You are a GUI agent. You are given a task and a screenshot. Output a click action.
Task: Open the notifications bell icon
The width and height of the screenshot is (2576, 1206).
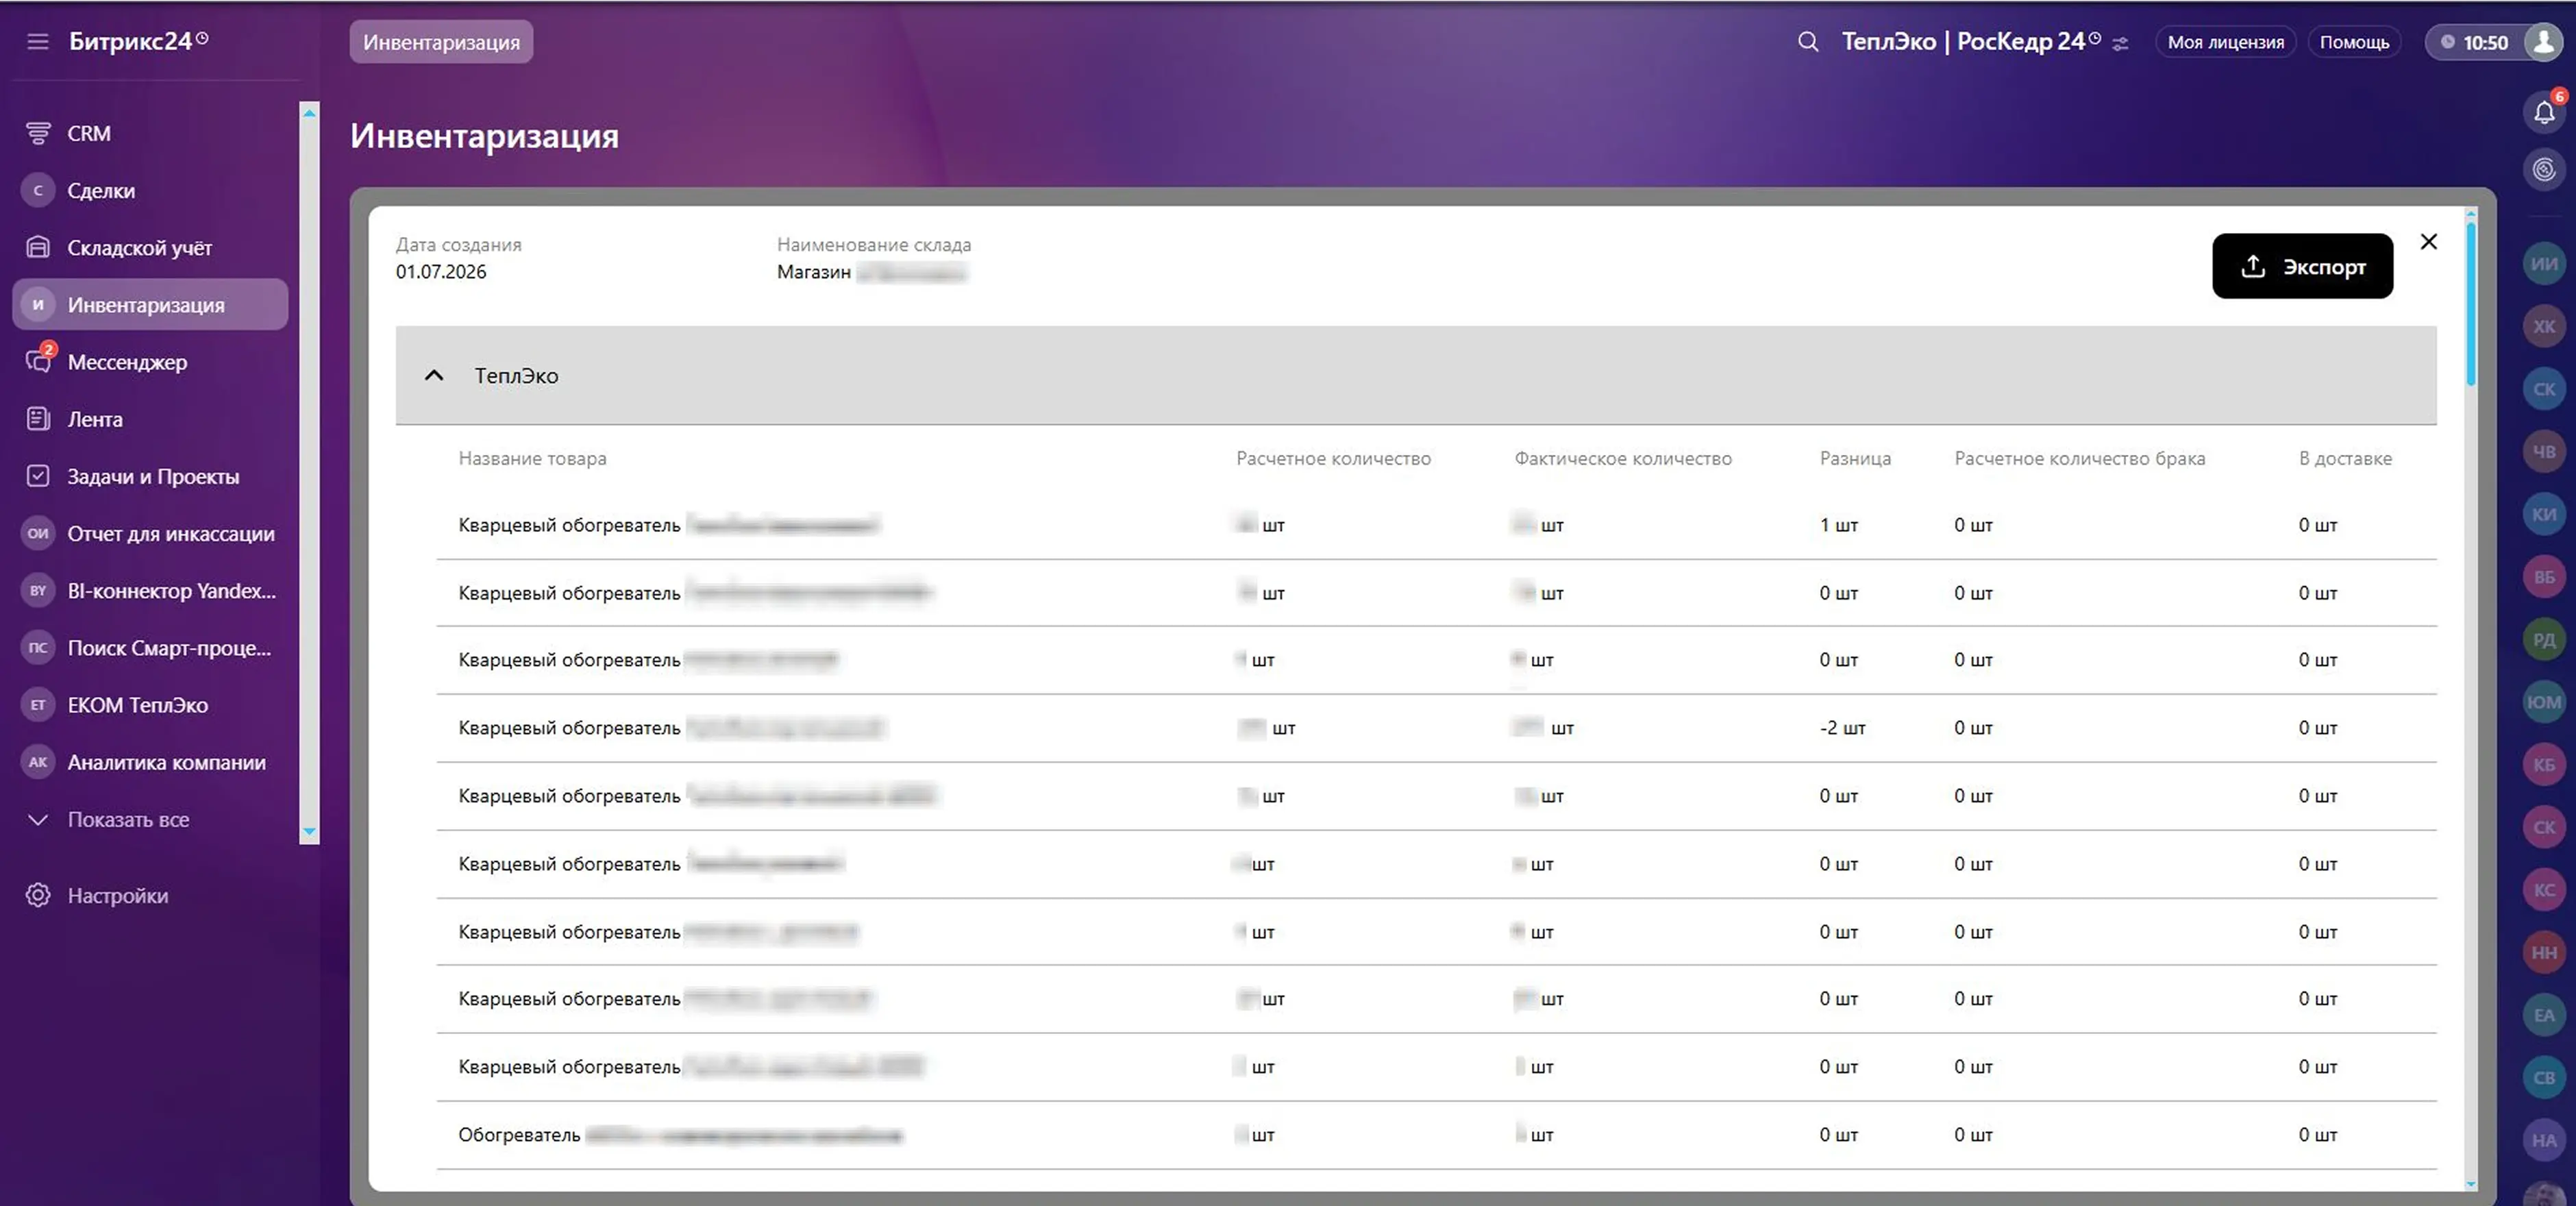point(2544,112)
